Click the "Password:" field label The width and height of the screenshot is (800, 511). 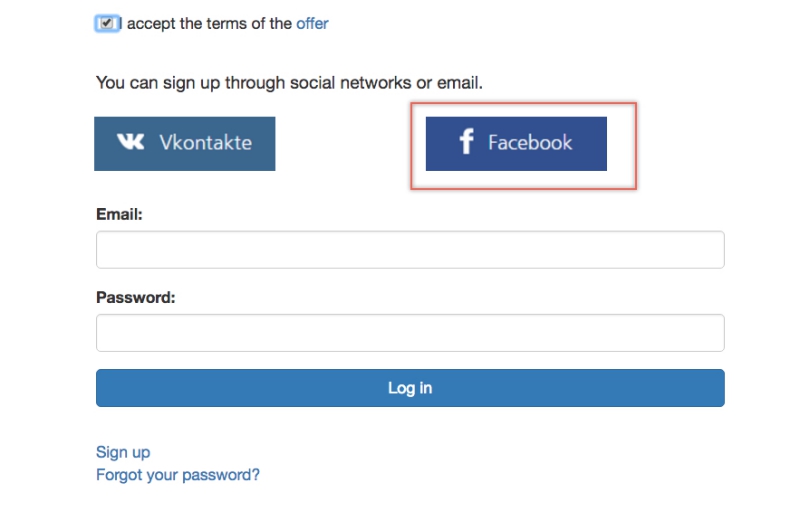(x=135, y=297)
